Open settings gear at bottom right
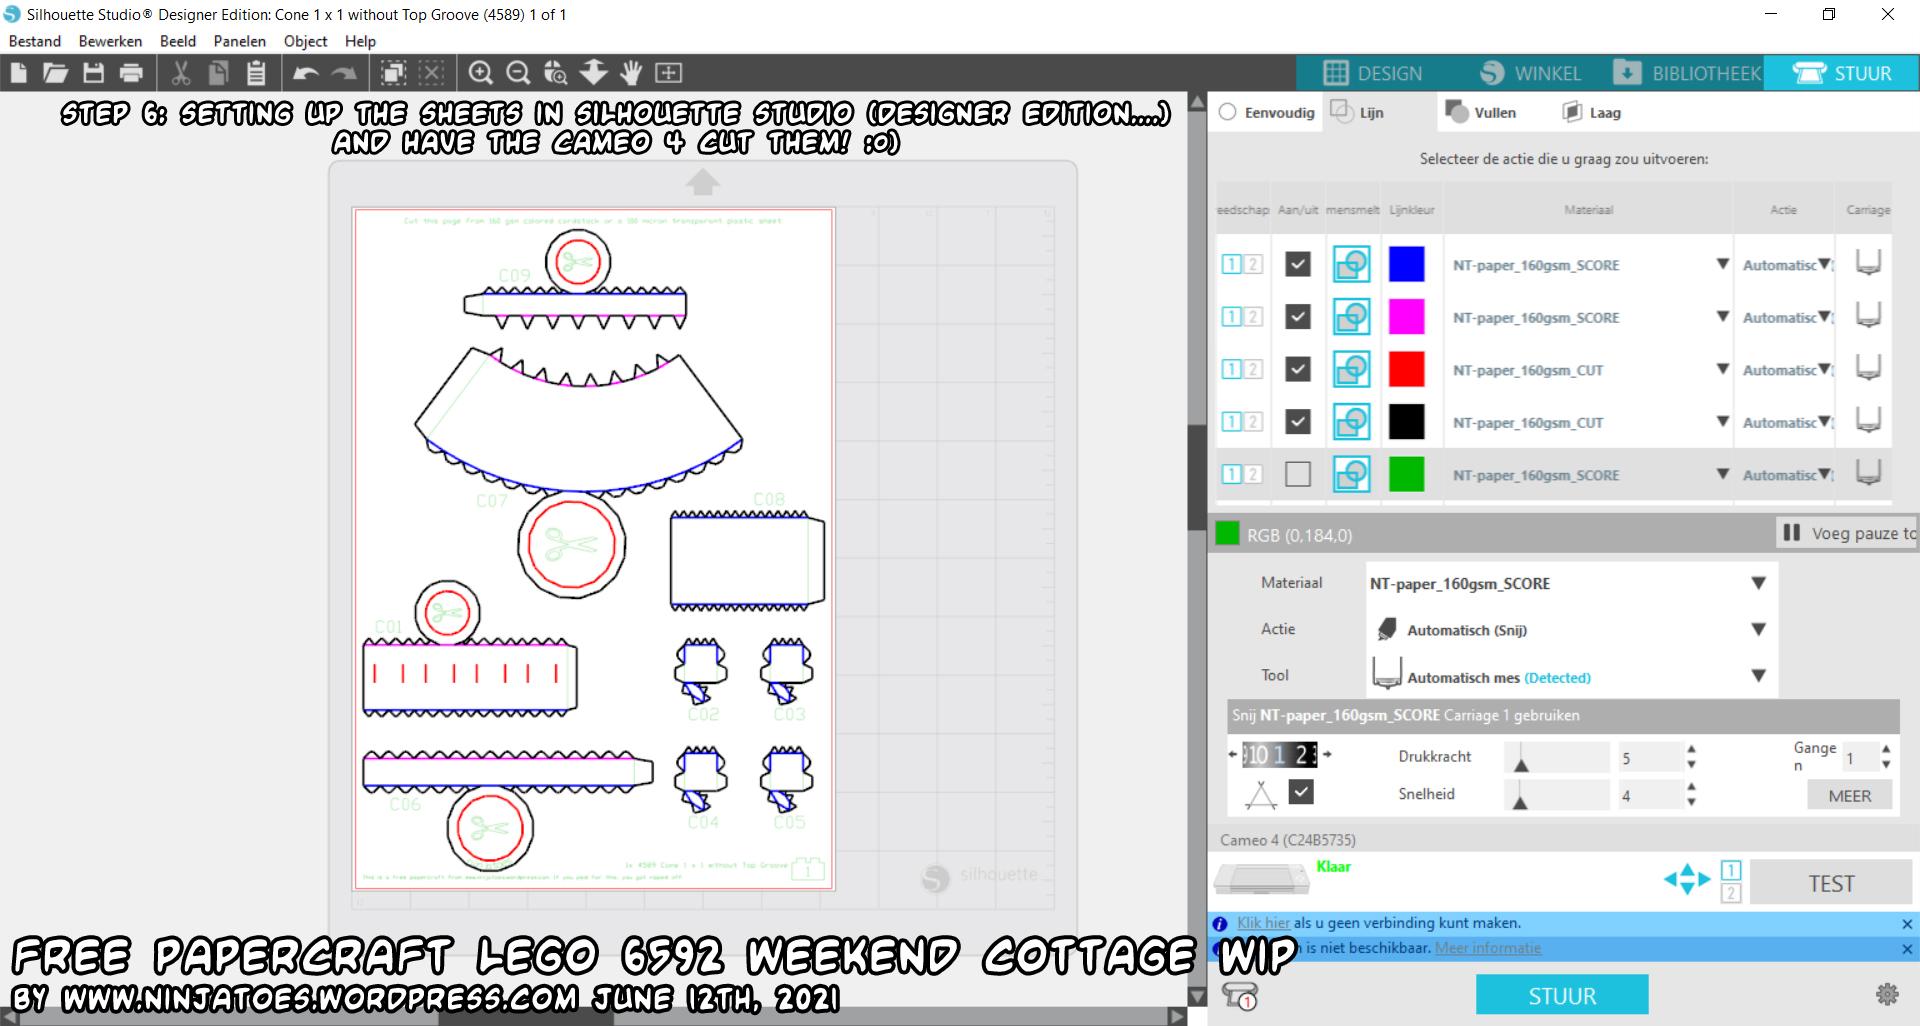The image size is (1920, 1026). click(1887, 994)
